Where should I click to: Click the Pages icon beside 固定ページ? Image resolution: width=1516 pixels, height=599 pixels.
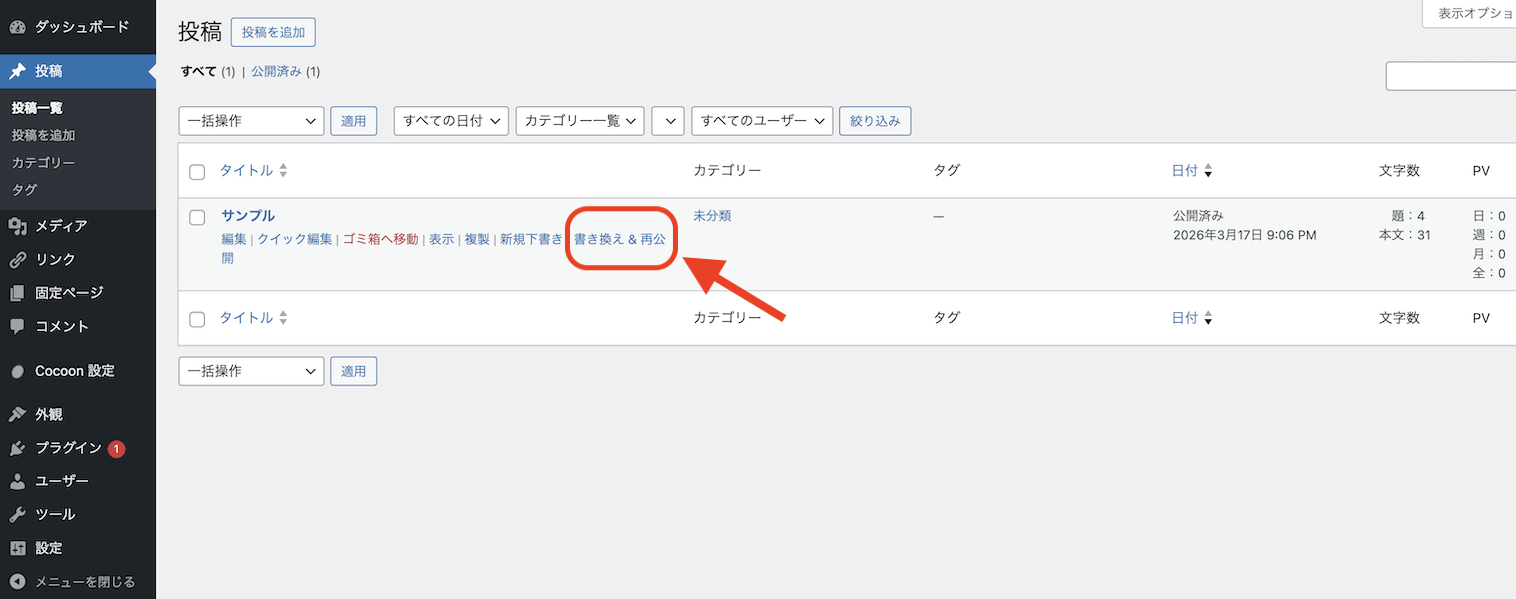(17, 293)
